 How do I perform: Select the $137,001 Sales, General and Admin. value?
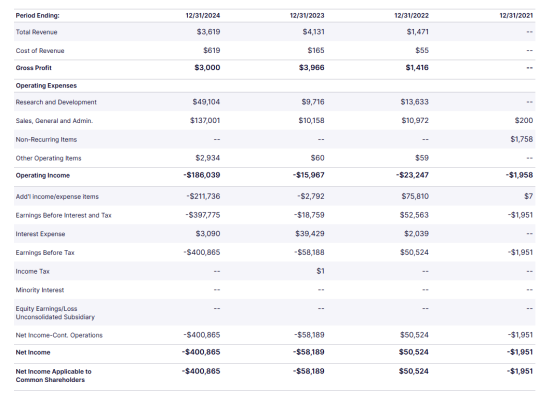[205, 121]
